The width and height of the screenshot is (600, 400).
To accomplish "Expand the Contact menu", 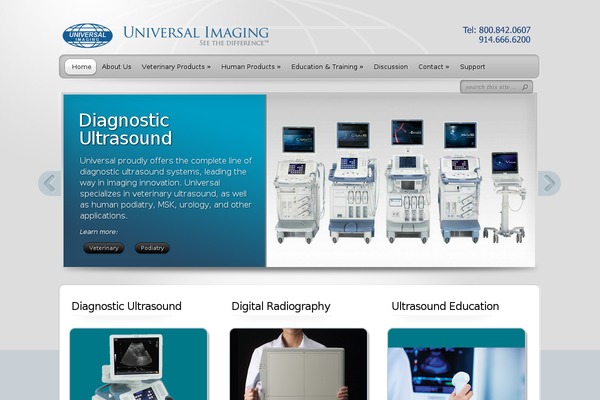I will click(x=434, y=67).
